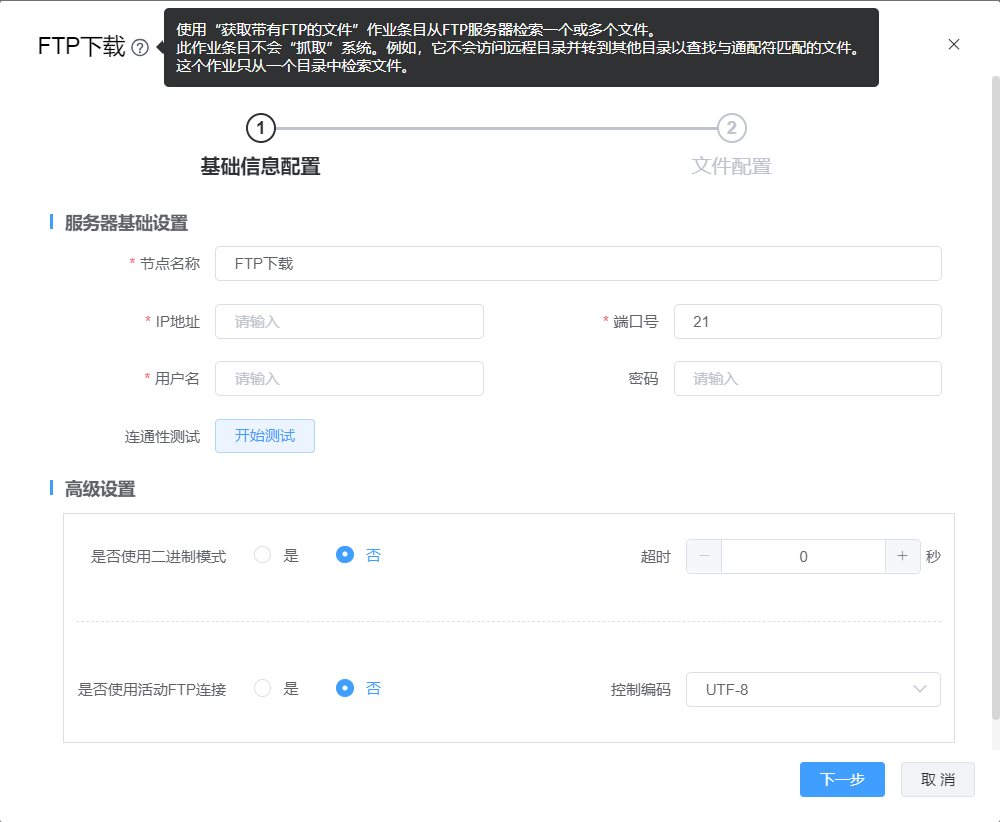Click the plus icon to increase 超时
Viewport: 1000px width, 822px height.
click(902, 557)
